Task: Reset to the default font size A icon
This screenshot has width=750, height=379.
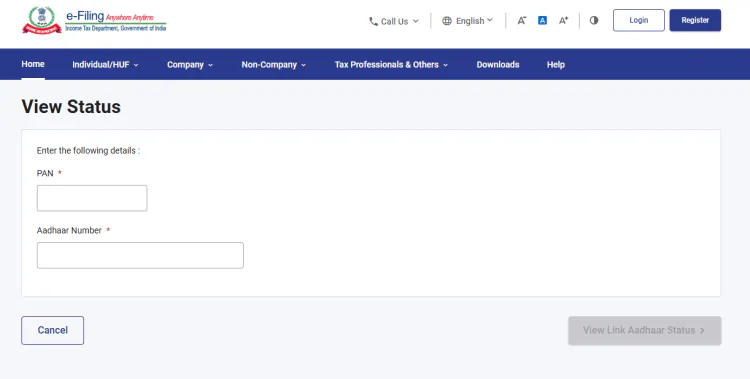Action: click(x=542, y=21)
